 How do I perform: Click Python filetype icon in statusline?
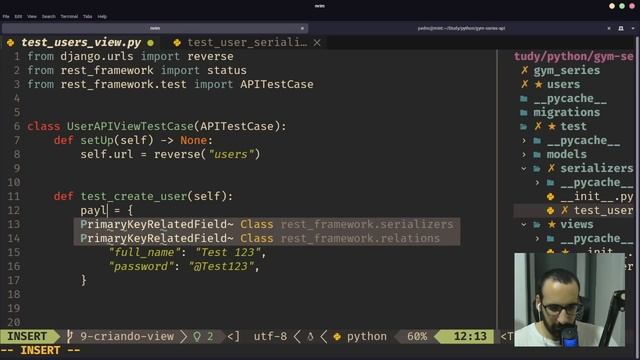[x=337, y=337]
